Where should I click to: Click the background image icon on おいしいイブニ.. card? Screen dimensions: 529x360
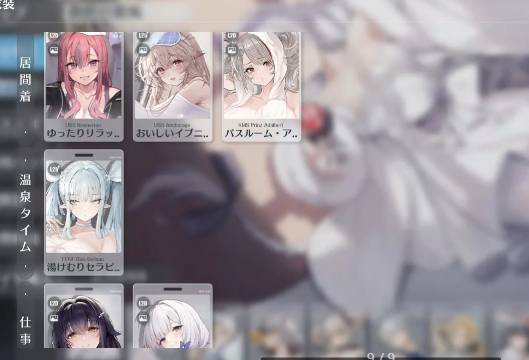(x=143, y=51)
